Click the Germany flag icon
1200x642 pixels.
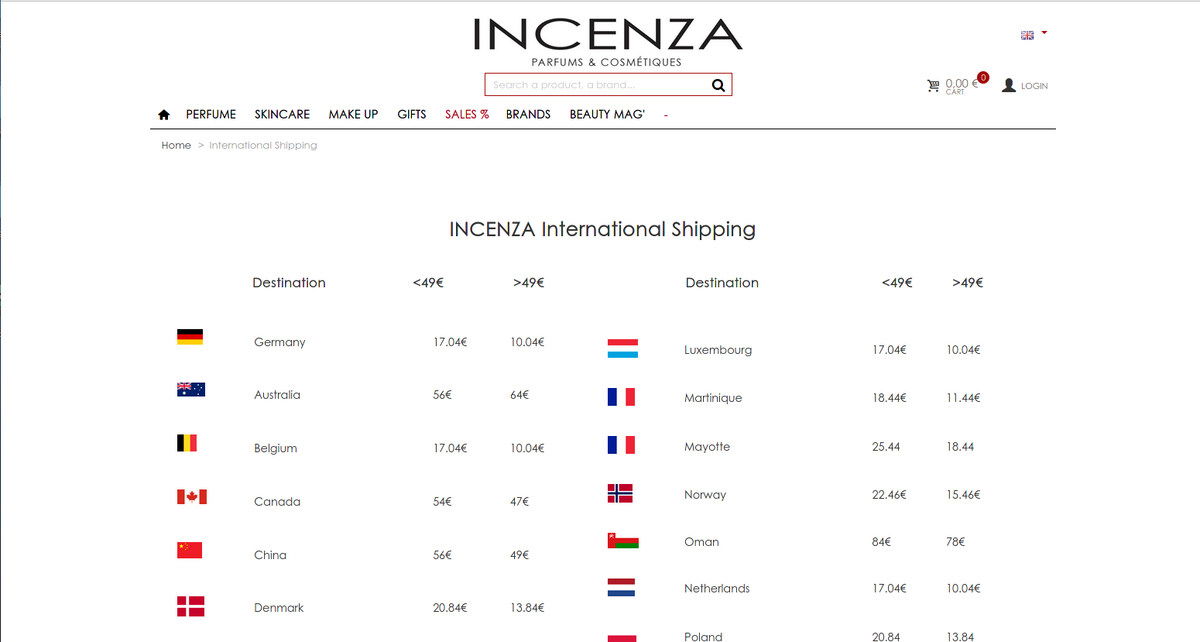tap(190, 337)
